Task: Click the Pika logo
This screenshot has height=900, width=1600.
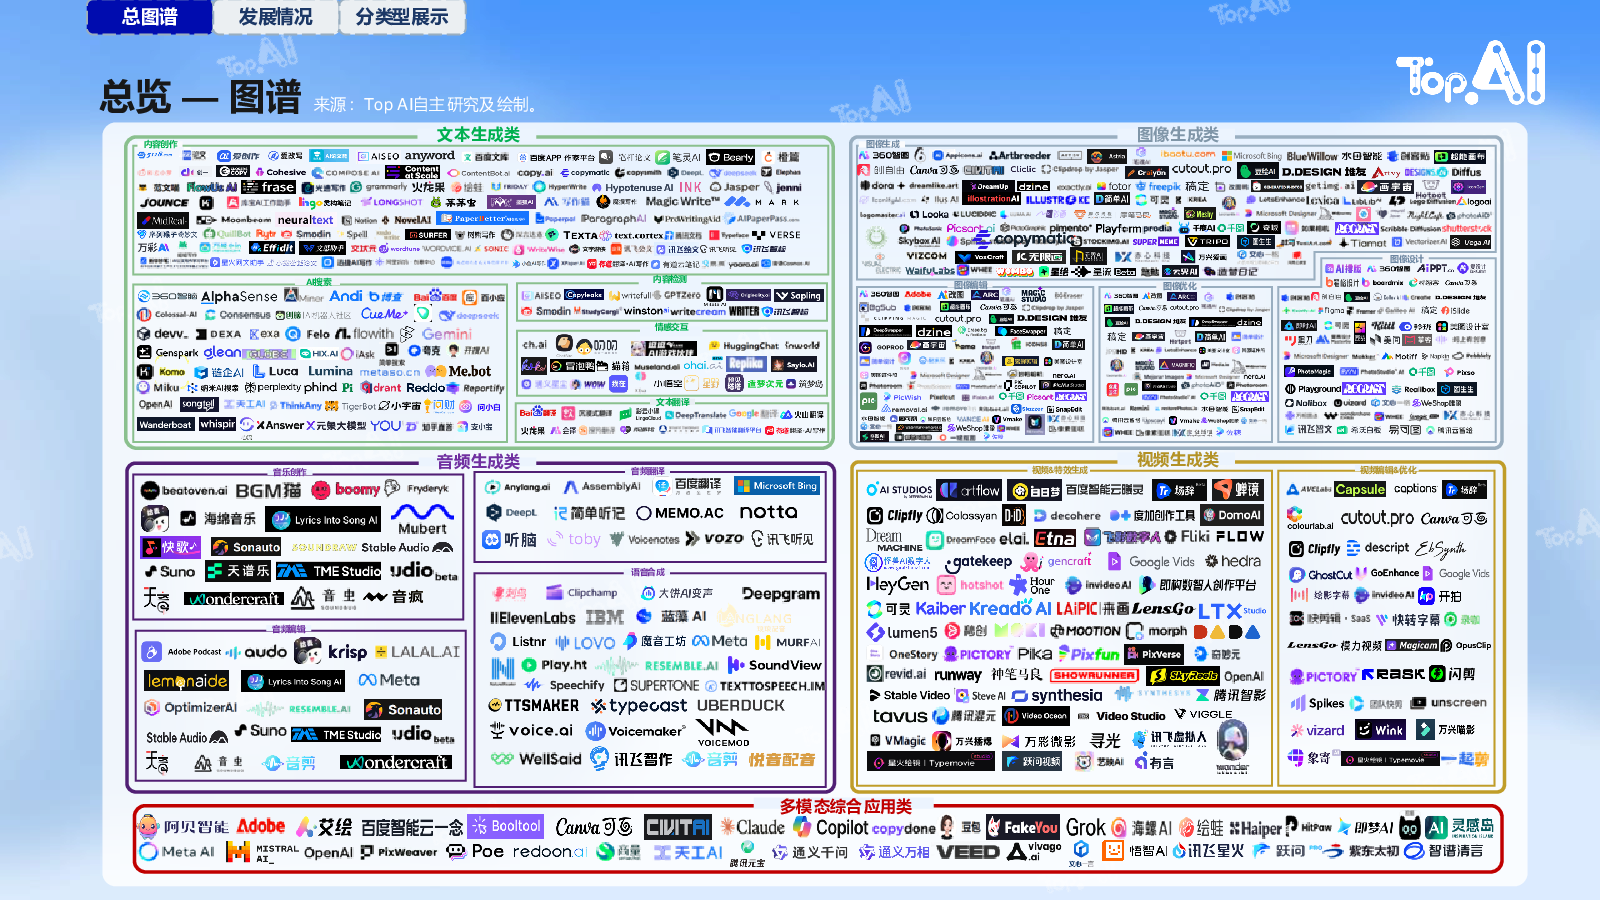Action: [1035, 654]
